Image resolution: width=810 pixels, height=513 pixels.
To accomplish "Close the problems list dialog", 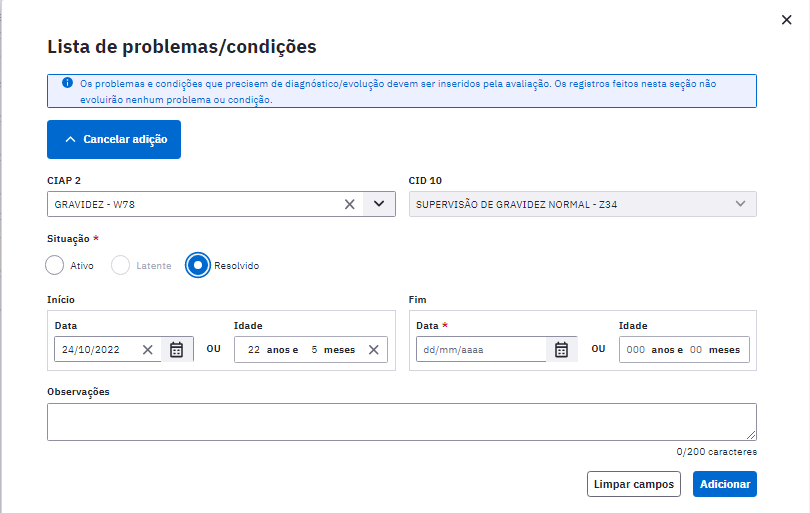I will tap(786, 20).
